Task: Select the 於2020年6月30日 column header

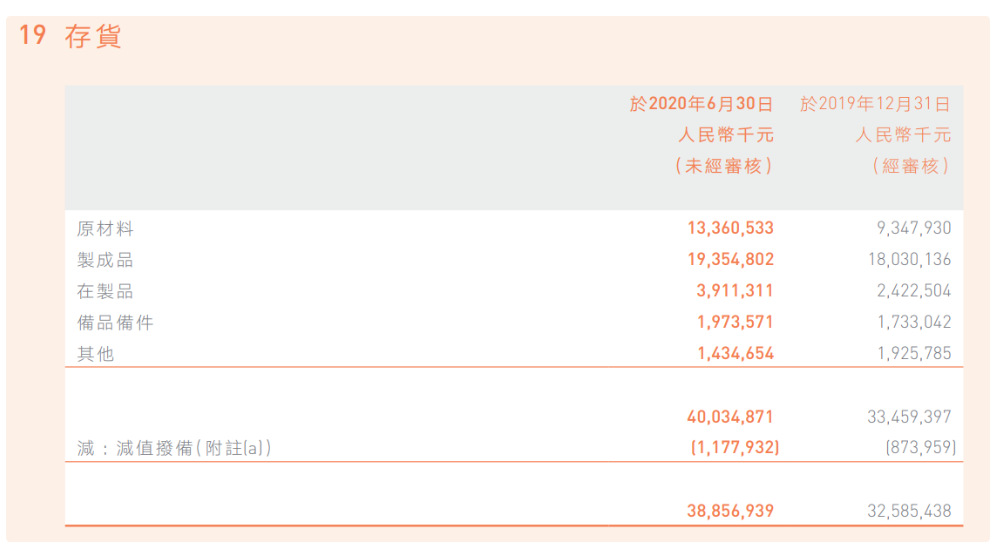Action: (x=701, y=104)
